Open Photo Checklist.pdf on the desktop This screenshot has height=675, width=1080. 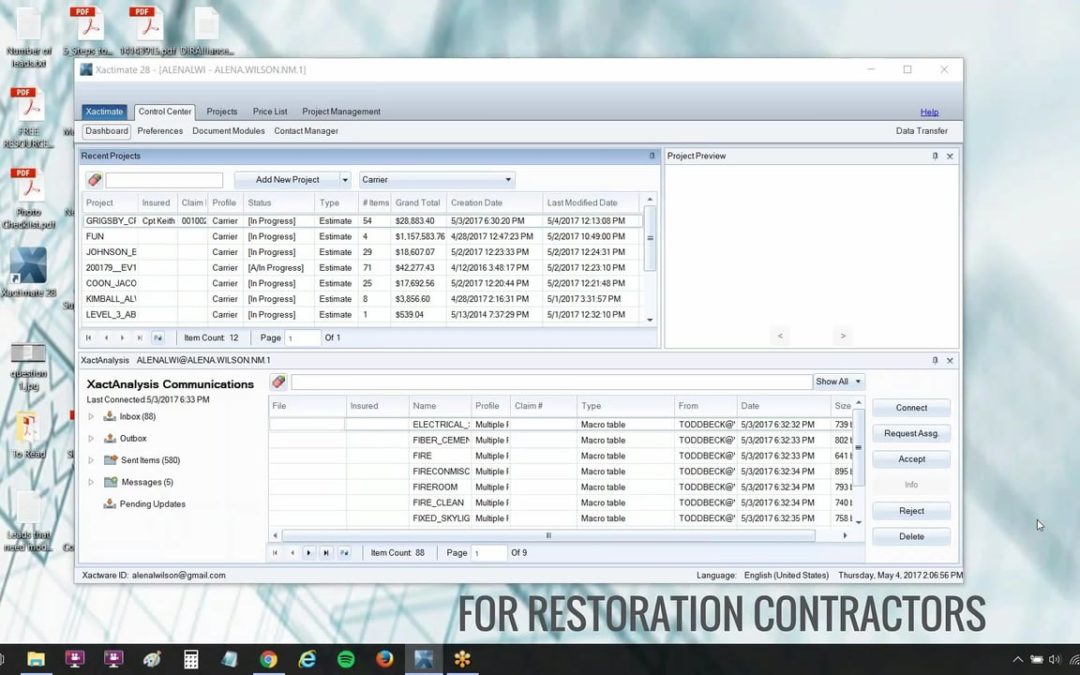28,199
